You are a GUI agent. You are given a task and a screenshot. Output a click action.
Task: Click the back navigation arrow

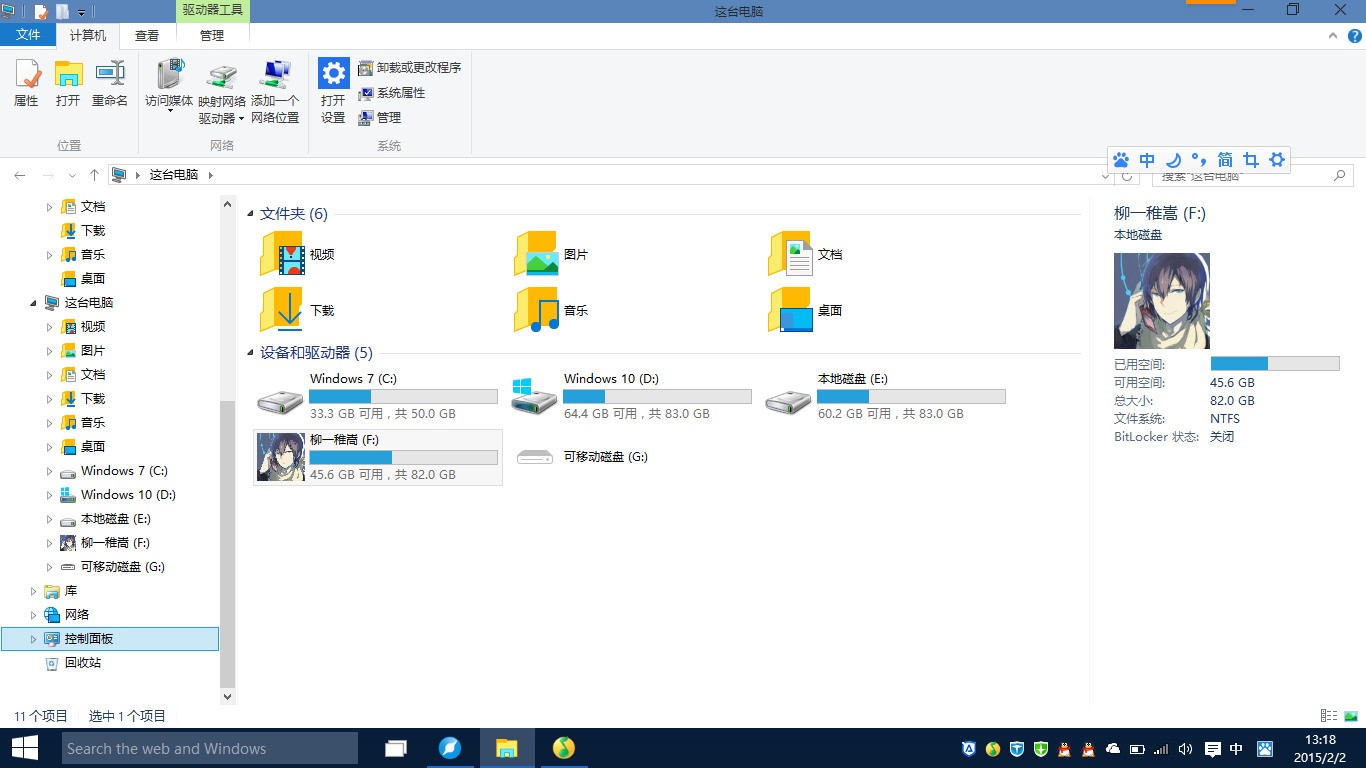19,175
